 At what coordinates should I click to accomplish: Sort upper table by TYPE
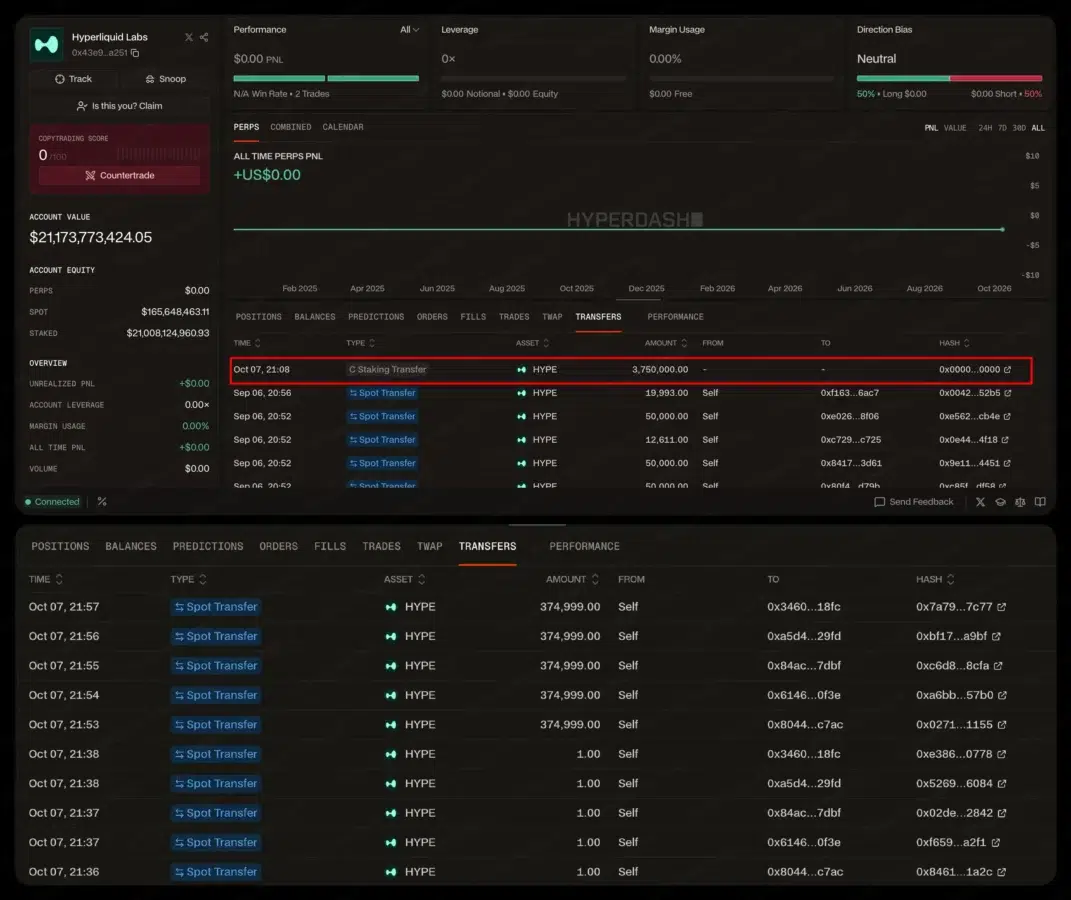point(361,343)
